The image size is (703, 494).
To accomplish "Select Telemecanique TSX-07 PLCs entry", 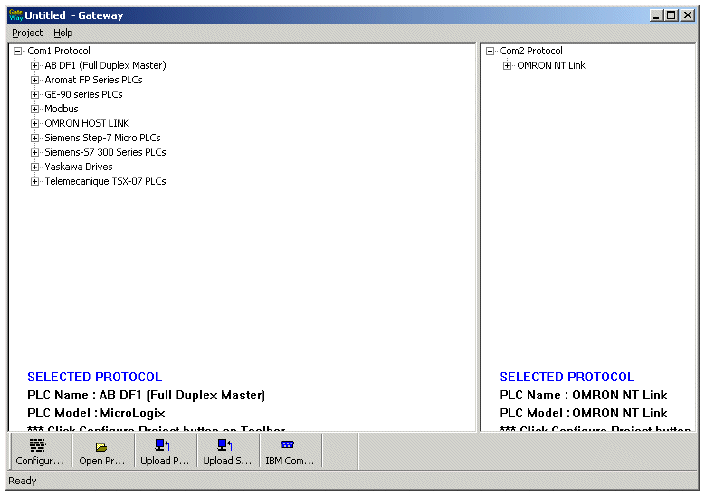I will (x=105, y=182).
